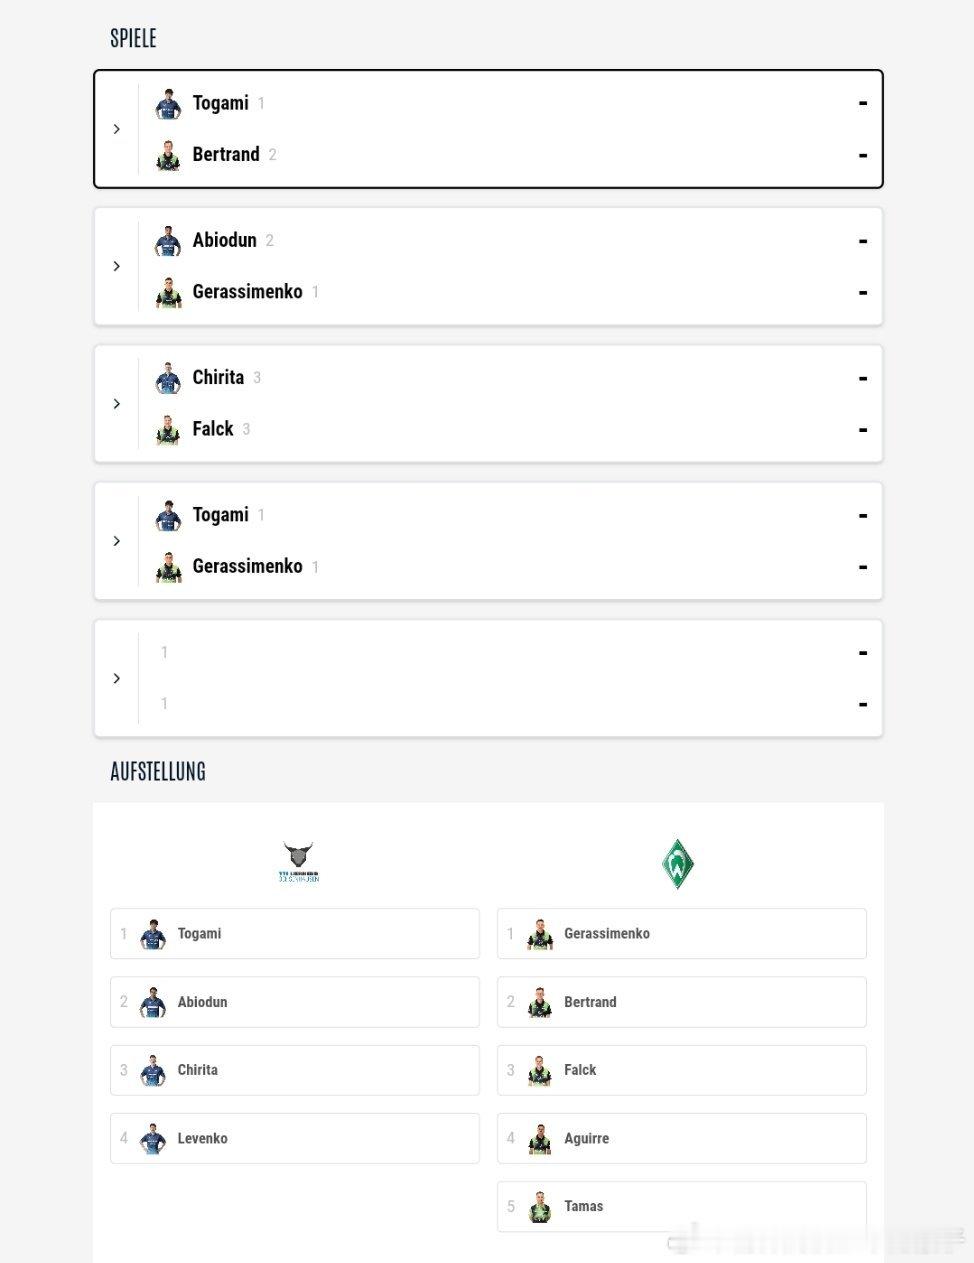Open Tamas lineup entry
The height and width of the screenshot is (1263, 974).
[682, 1206]
